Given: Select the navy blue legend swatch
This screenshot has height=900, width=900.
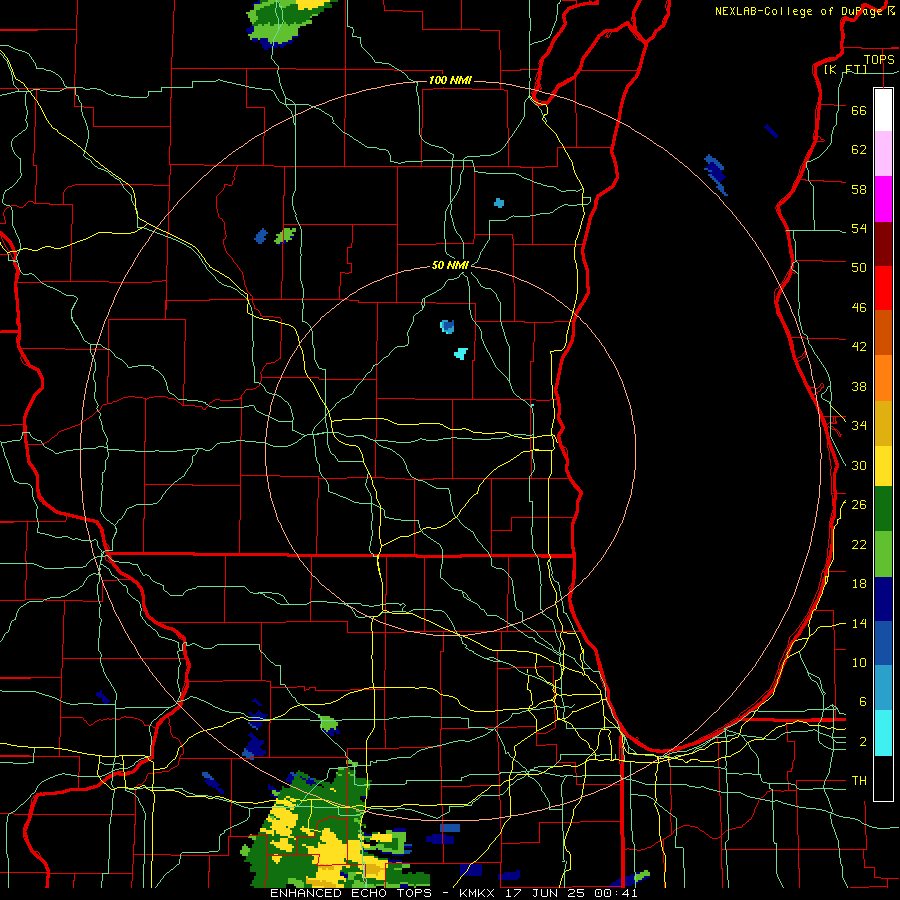Looking at the screenshot, I should tap(883, 599).
